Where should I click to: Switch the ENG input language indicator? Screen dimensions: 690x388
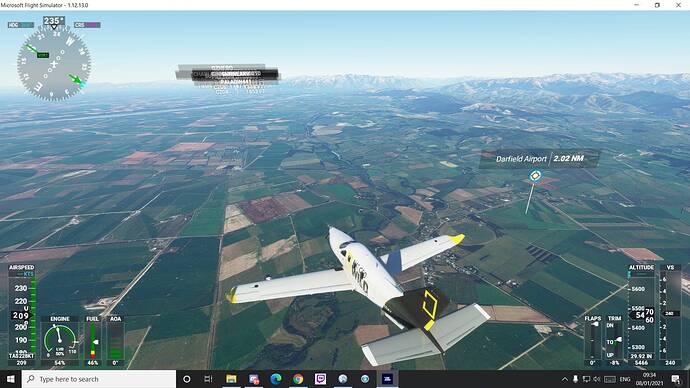coord(625,379)
